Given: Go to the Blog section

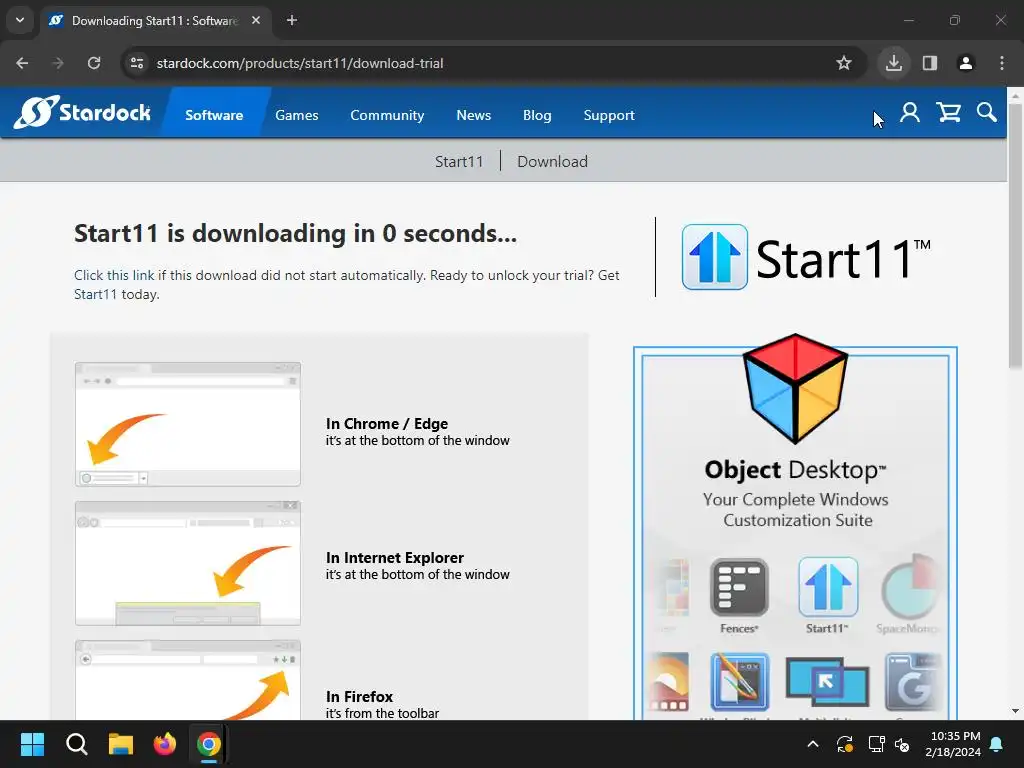Looking at the screenshot, I should pyautogui.click(x=537, y=115).
